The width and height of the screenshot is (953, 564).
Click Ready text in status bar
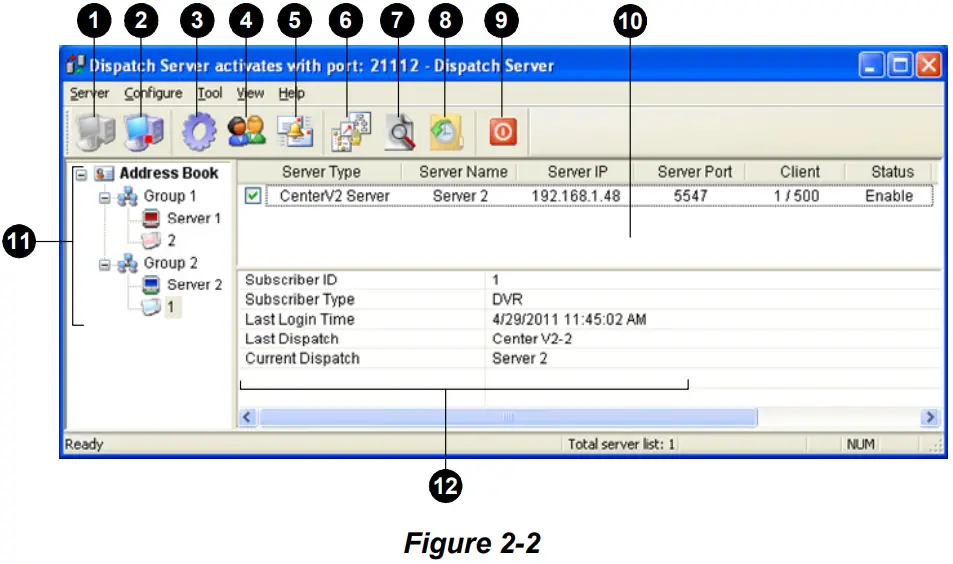(x=84, y=444)
